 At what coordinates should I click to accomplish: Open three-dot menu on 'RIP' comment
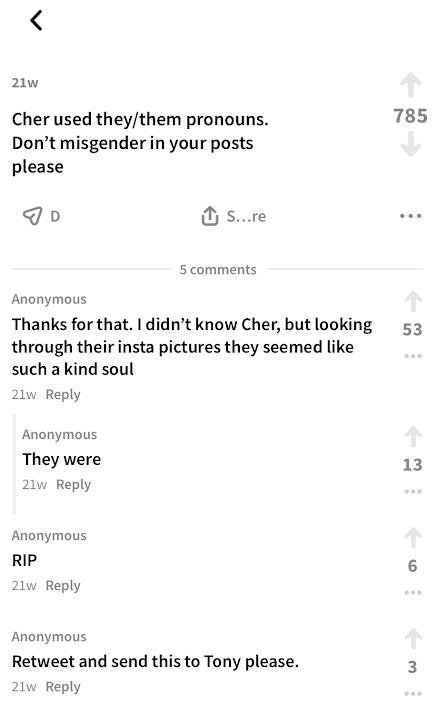pyautogui.click(x=413, y=593)
